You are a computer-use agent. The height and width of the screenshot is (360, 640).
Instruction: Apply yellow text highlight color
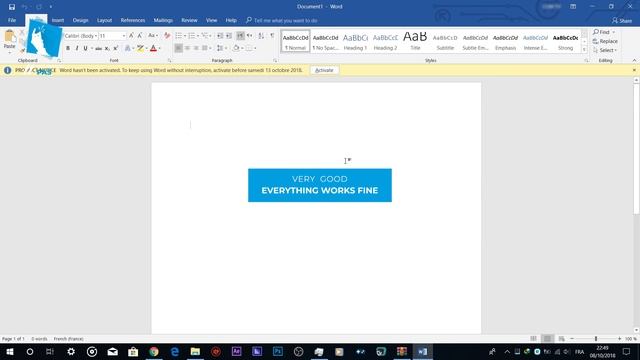coord(140,48)
